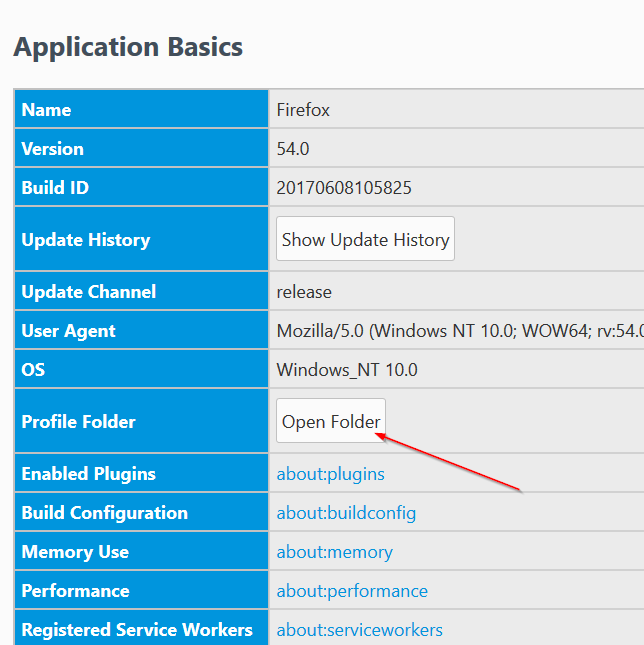Open the about:performance link

(352, 591)
